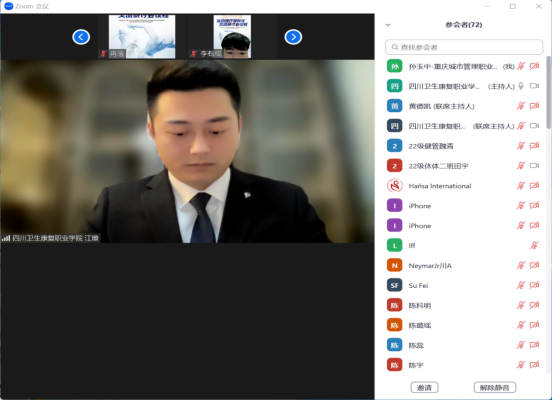This screenshot has width=552, height=400.
Task: Click the Hansa International avatar icon
Action: point(395,186)
